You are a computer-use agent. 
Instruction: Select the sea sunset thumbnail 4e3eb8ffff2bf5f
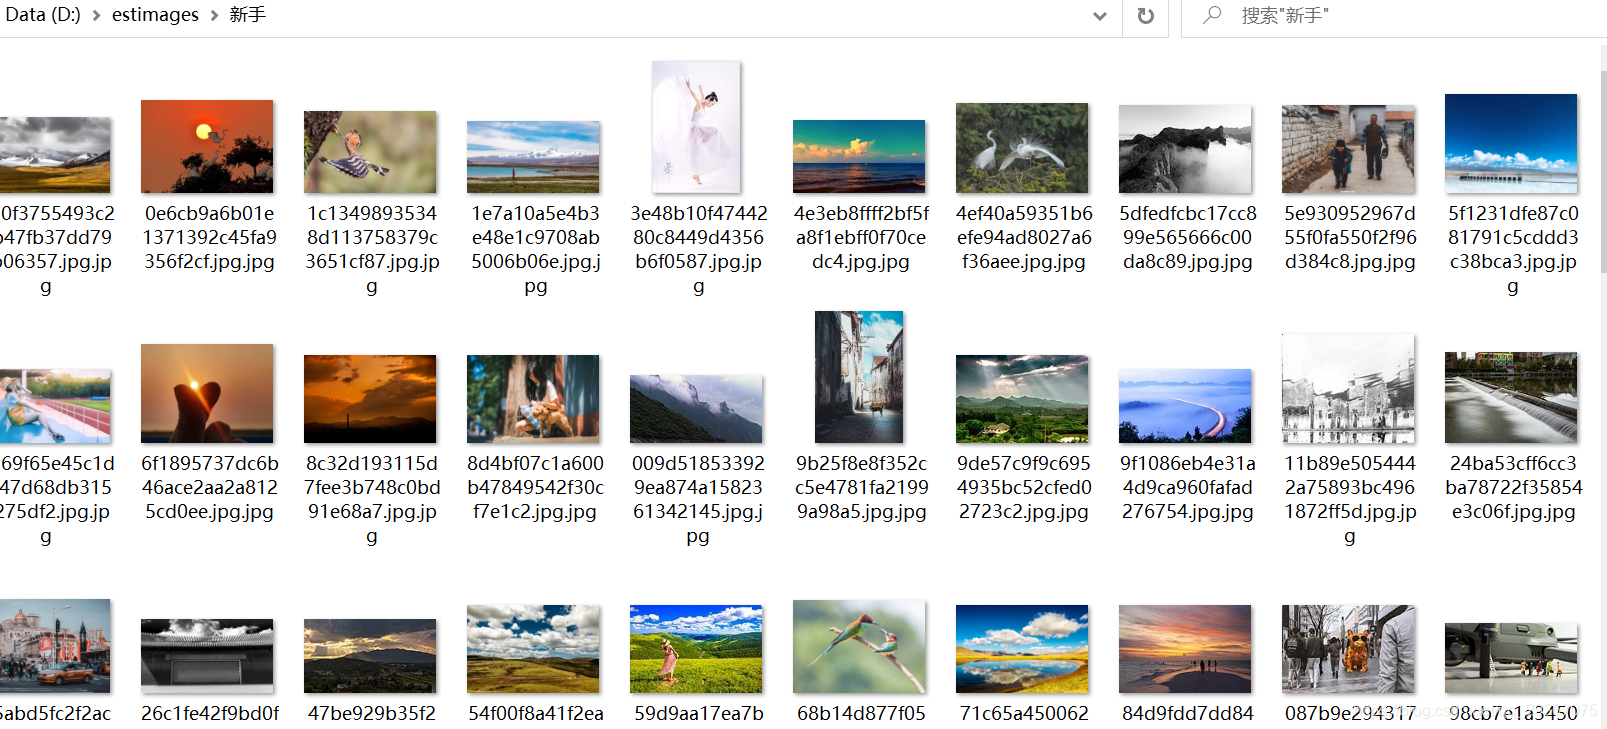[x=859, y=156]
